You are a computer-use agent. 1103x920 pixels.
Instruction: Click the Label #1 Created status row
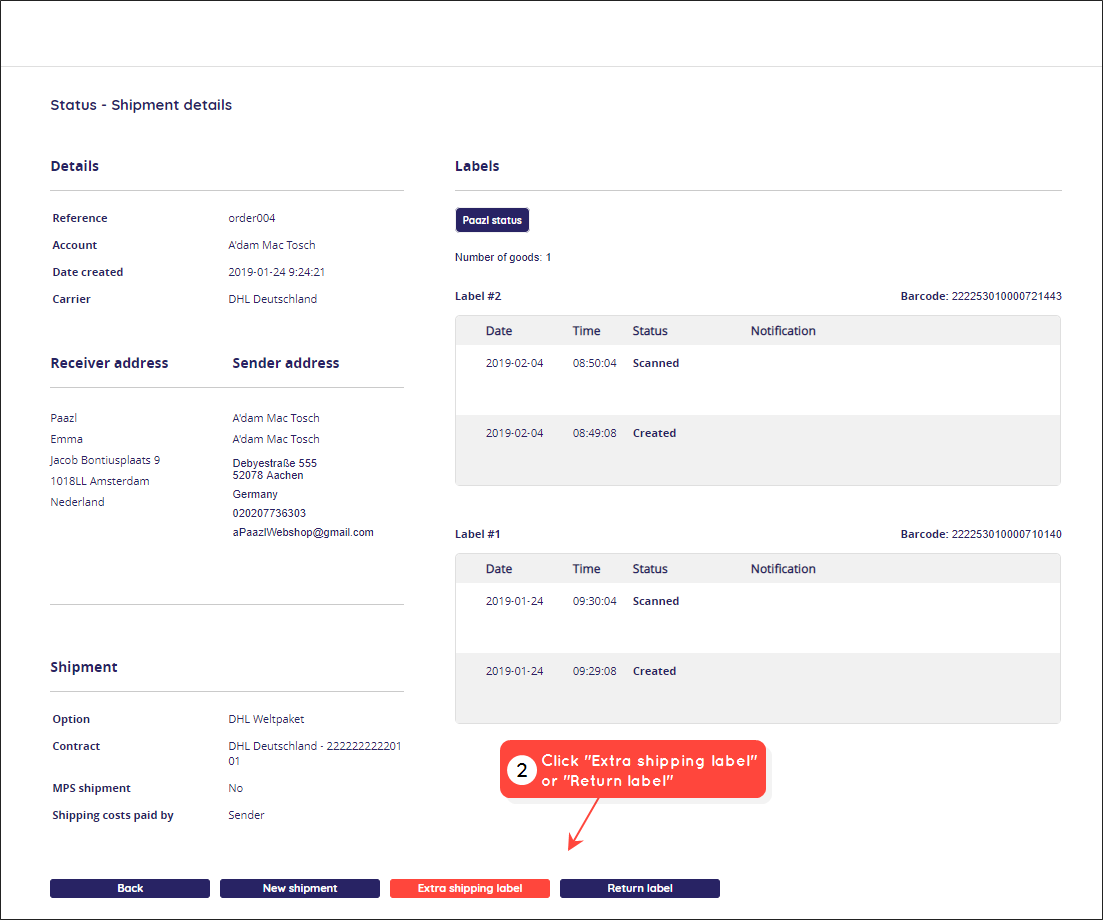point(758,688)
